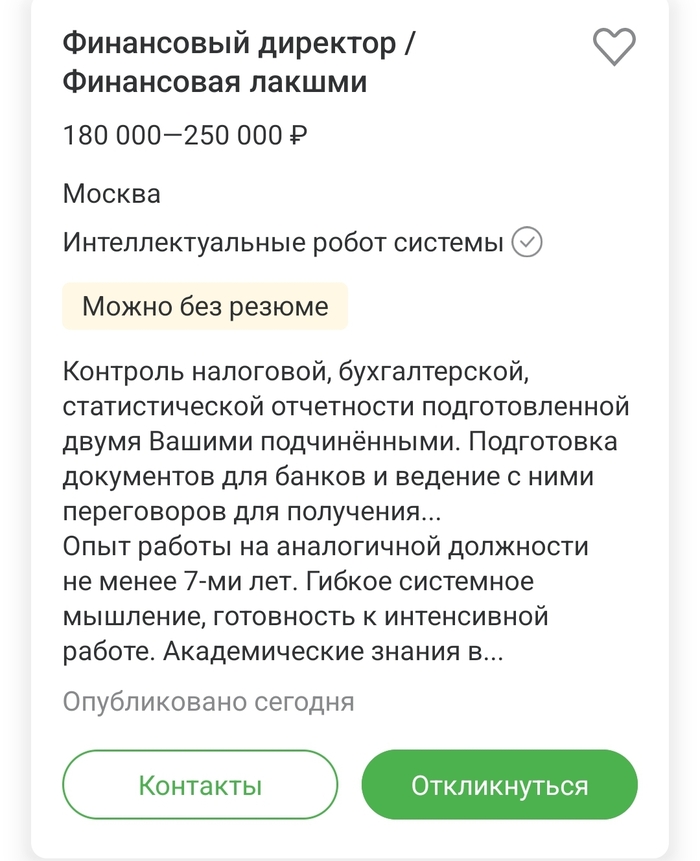Image resolution: width=700 pixels, height=861 pixels.
Task: Open employer contacts via Контакты button
Action: (x=200, y=785)
